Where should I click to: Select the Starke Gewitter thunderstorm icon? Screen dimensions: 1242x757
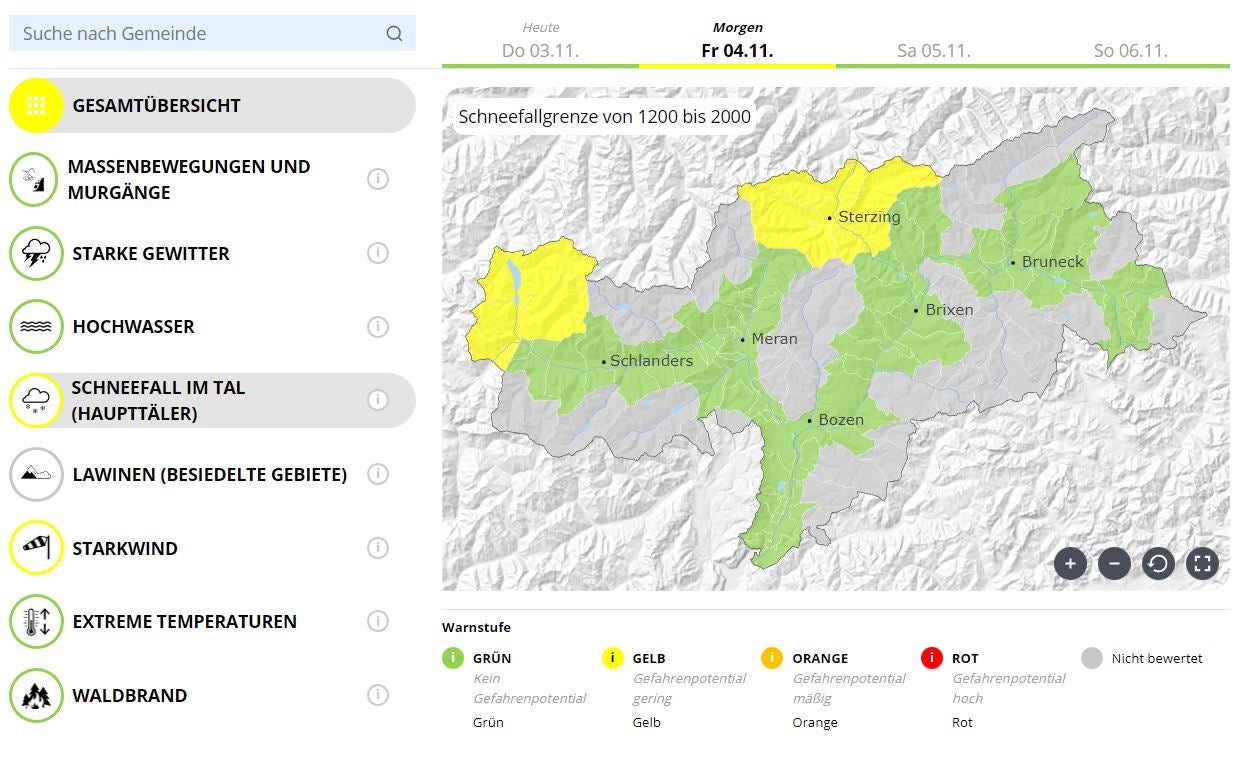click(x=36, y=253)
